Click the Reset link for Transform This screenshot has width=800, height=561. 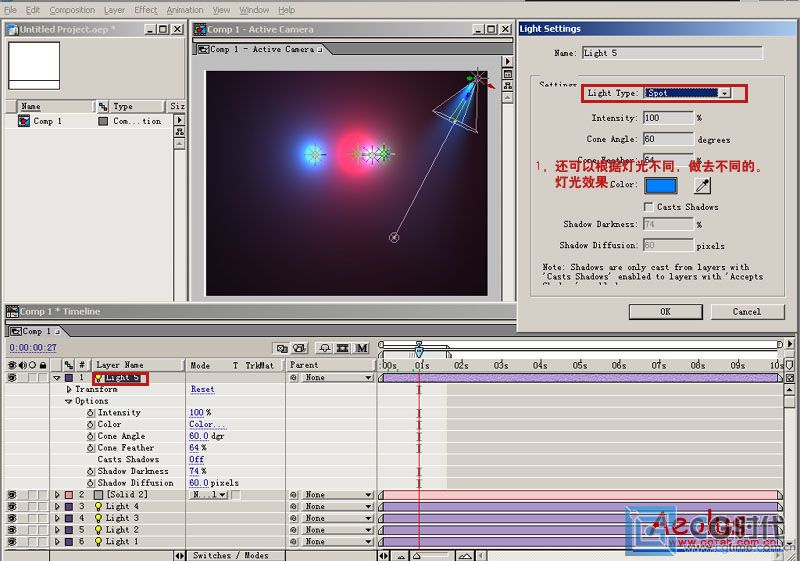tap(203, 389)
